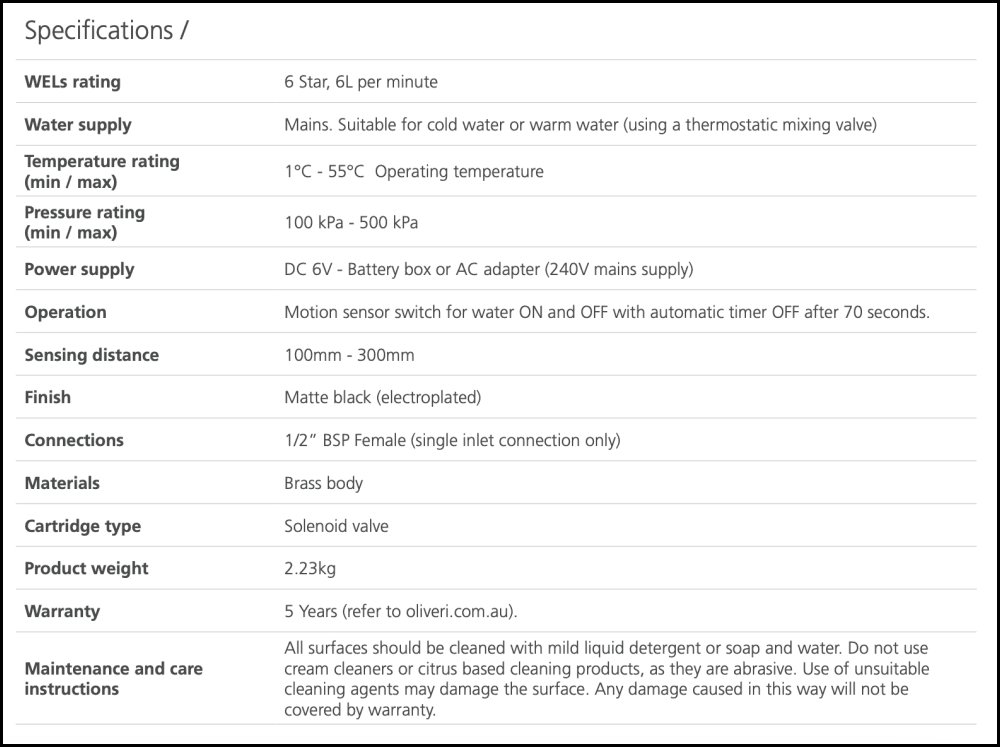
Task: Click the Matte black (electroplated) finish value
Action: coord(382,397)
